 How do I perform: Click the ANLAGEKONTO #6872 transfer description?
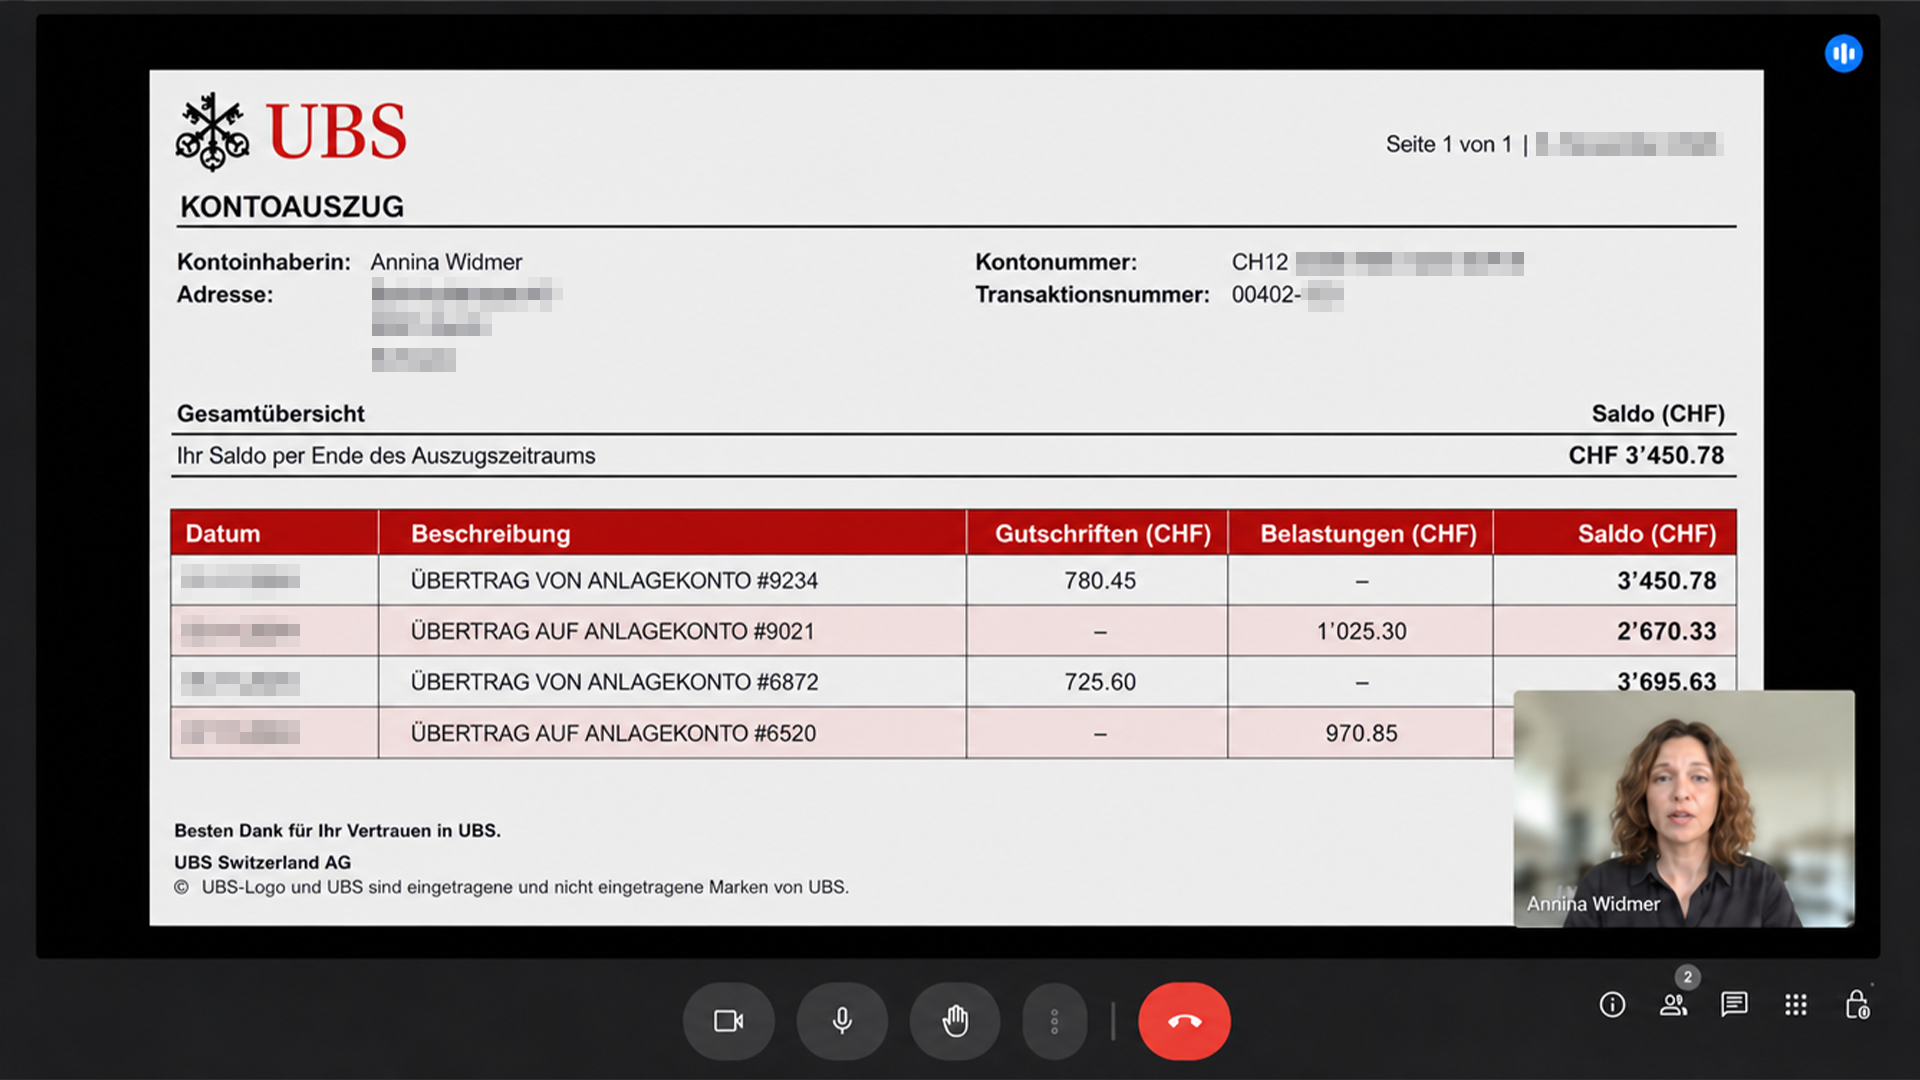614,682
